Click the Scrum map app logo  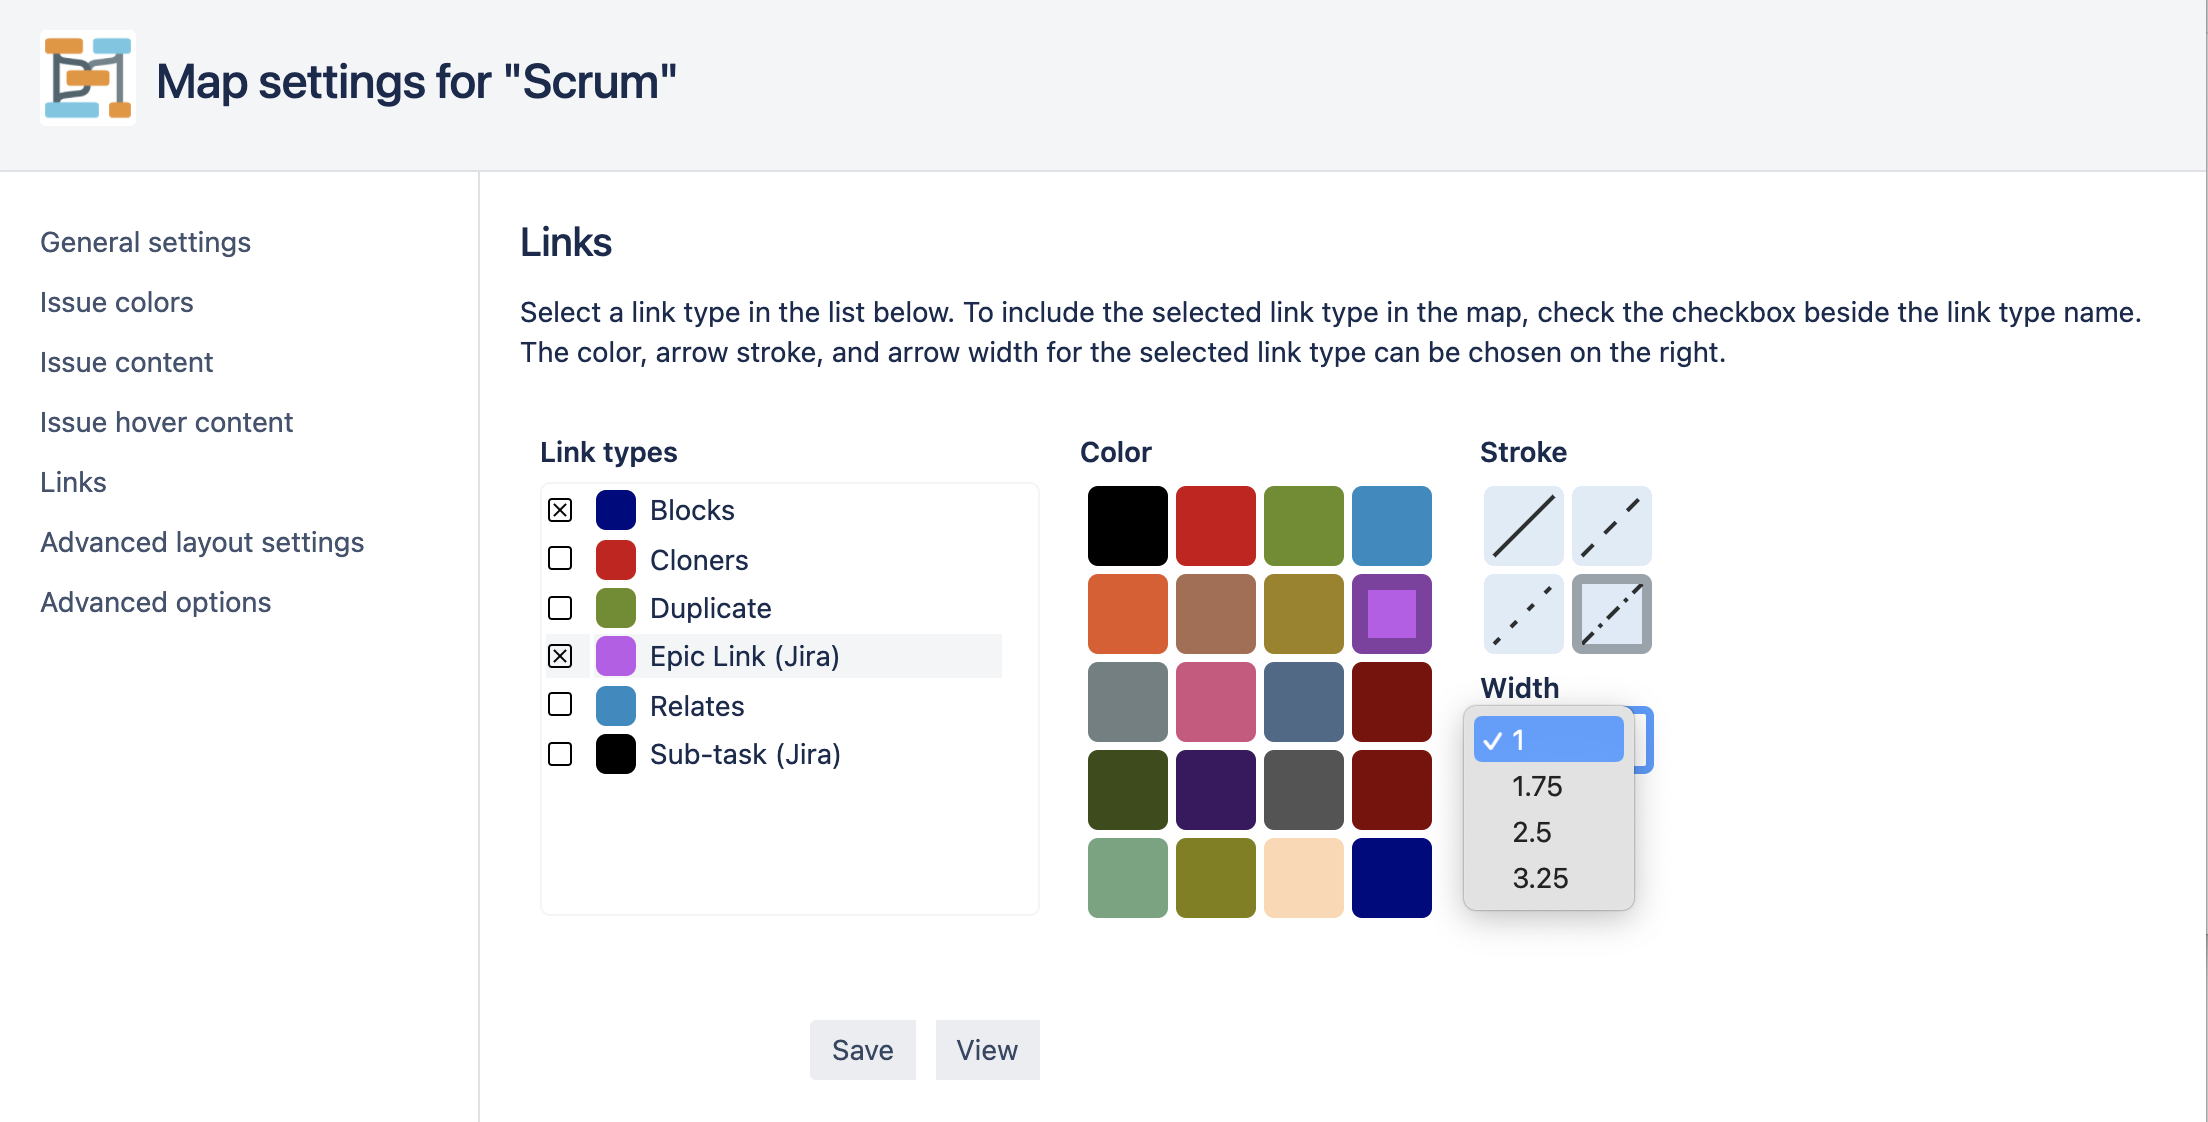88,78
